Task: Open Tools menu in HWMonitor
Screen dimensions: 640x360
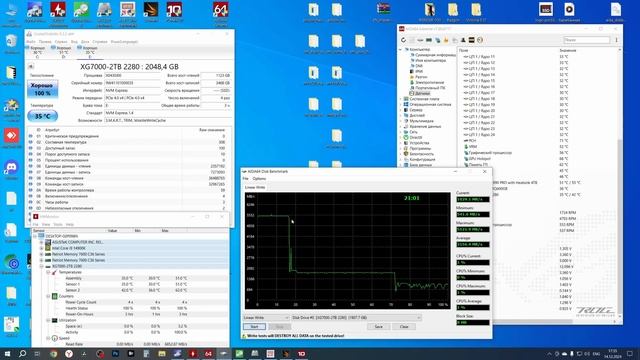Action: pyautogui.click(x=58, y=224)
